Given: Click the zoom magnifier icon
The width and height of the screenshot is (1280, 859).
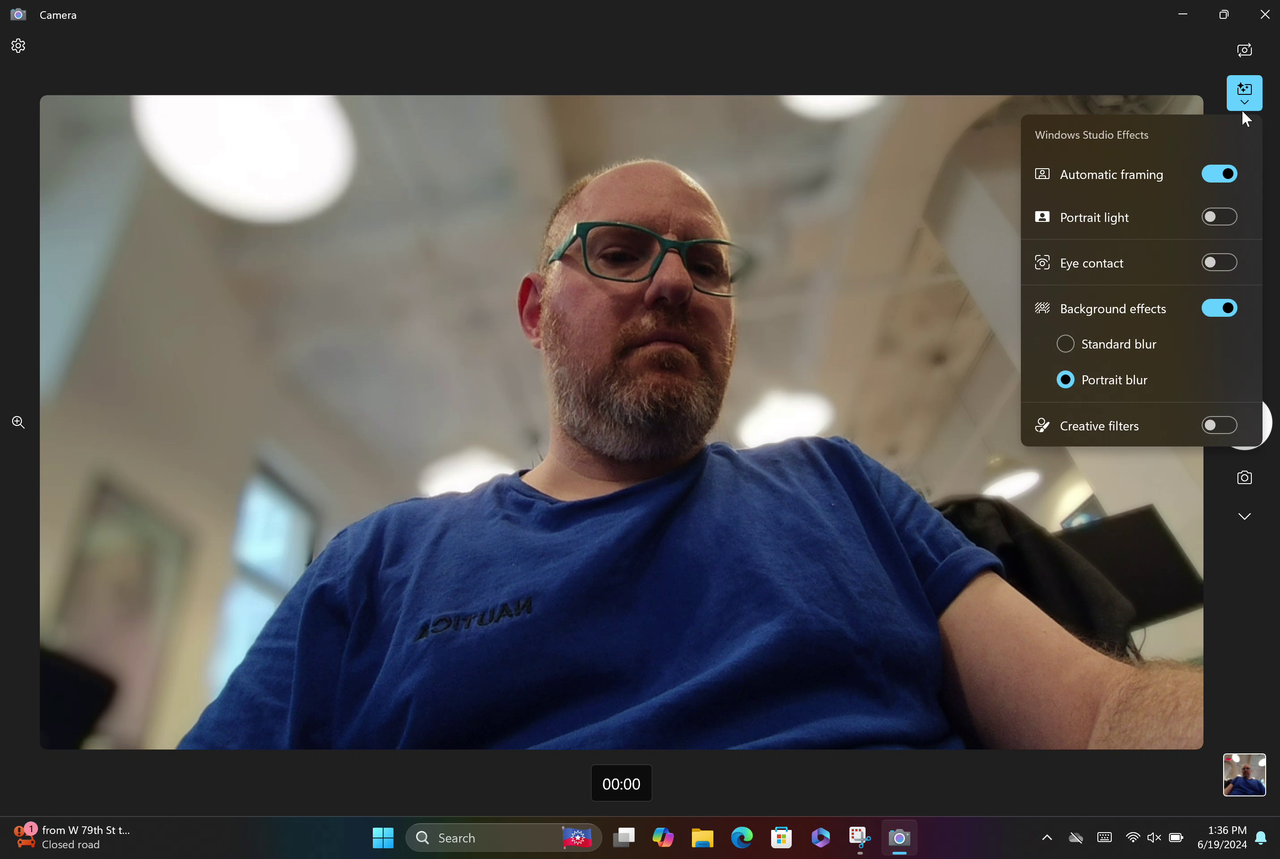Looking at the screenshot, I should tap(18, 423).
